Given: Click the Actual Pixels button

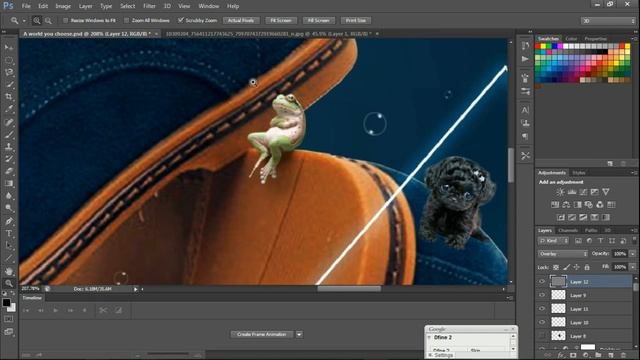Looking at the screenshot, I should click(241, 20).
